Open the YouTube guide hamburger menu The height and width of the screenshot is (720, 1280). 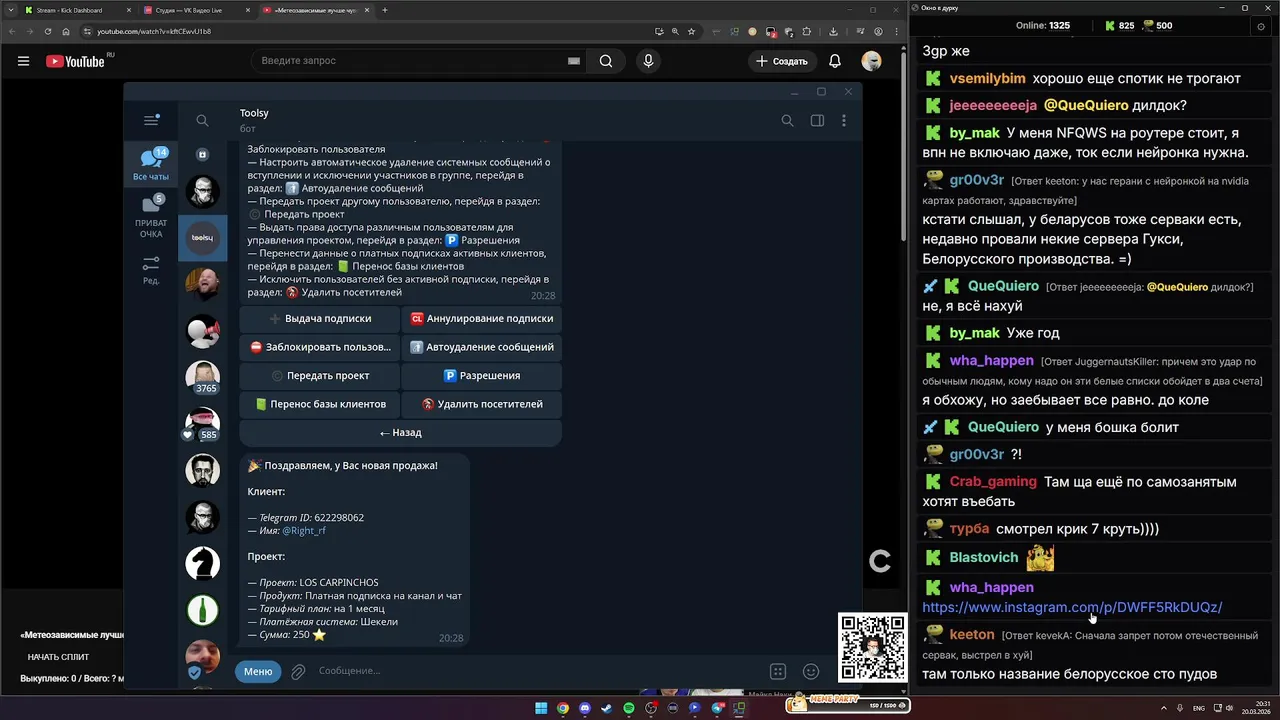(23, 61)
